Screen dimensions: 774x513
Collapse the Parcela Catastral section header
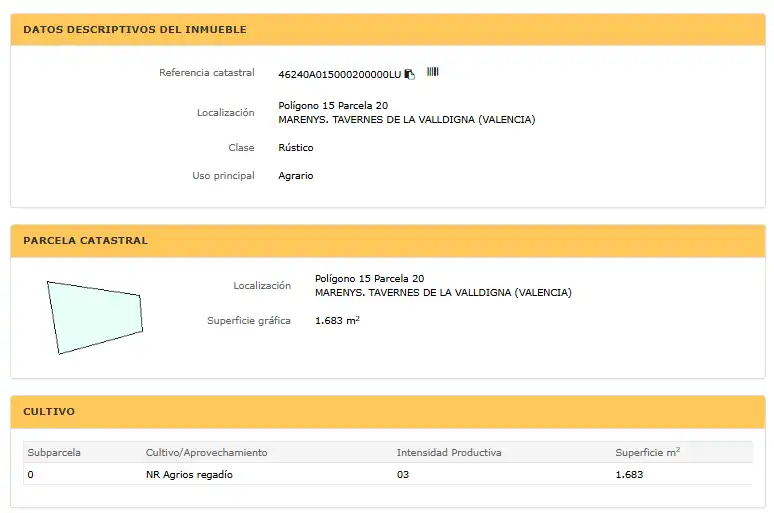coord(388,241)
